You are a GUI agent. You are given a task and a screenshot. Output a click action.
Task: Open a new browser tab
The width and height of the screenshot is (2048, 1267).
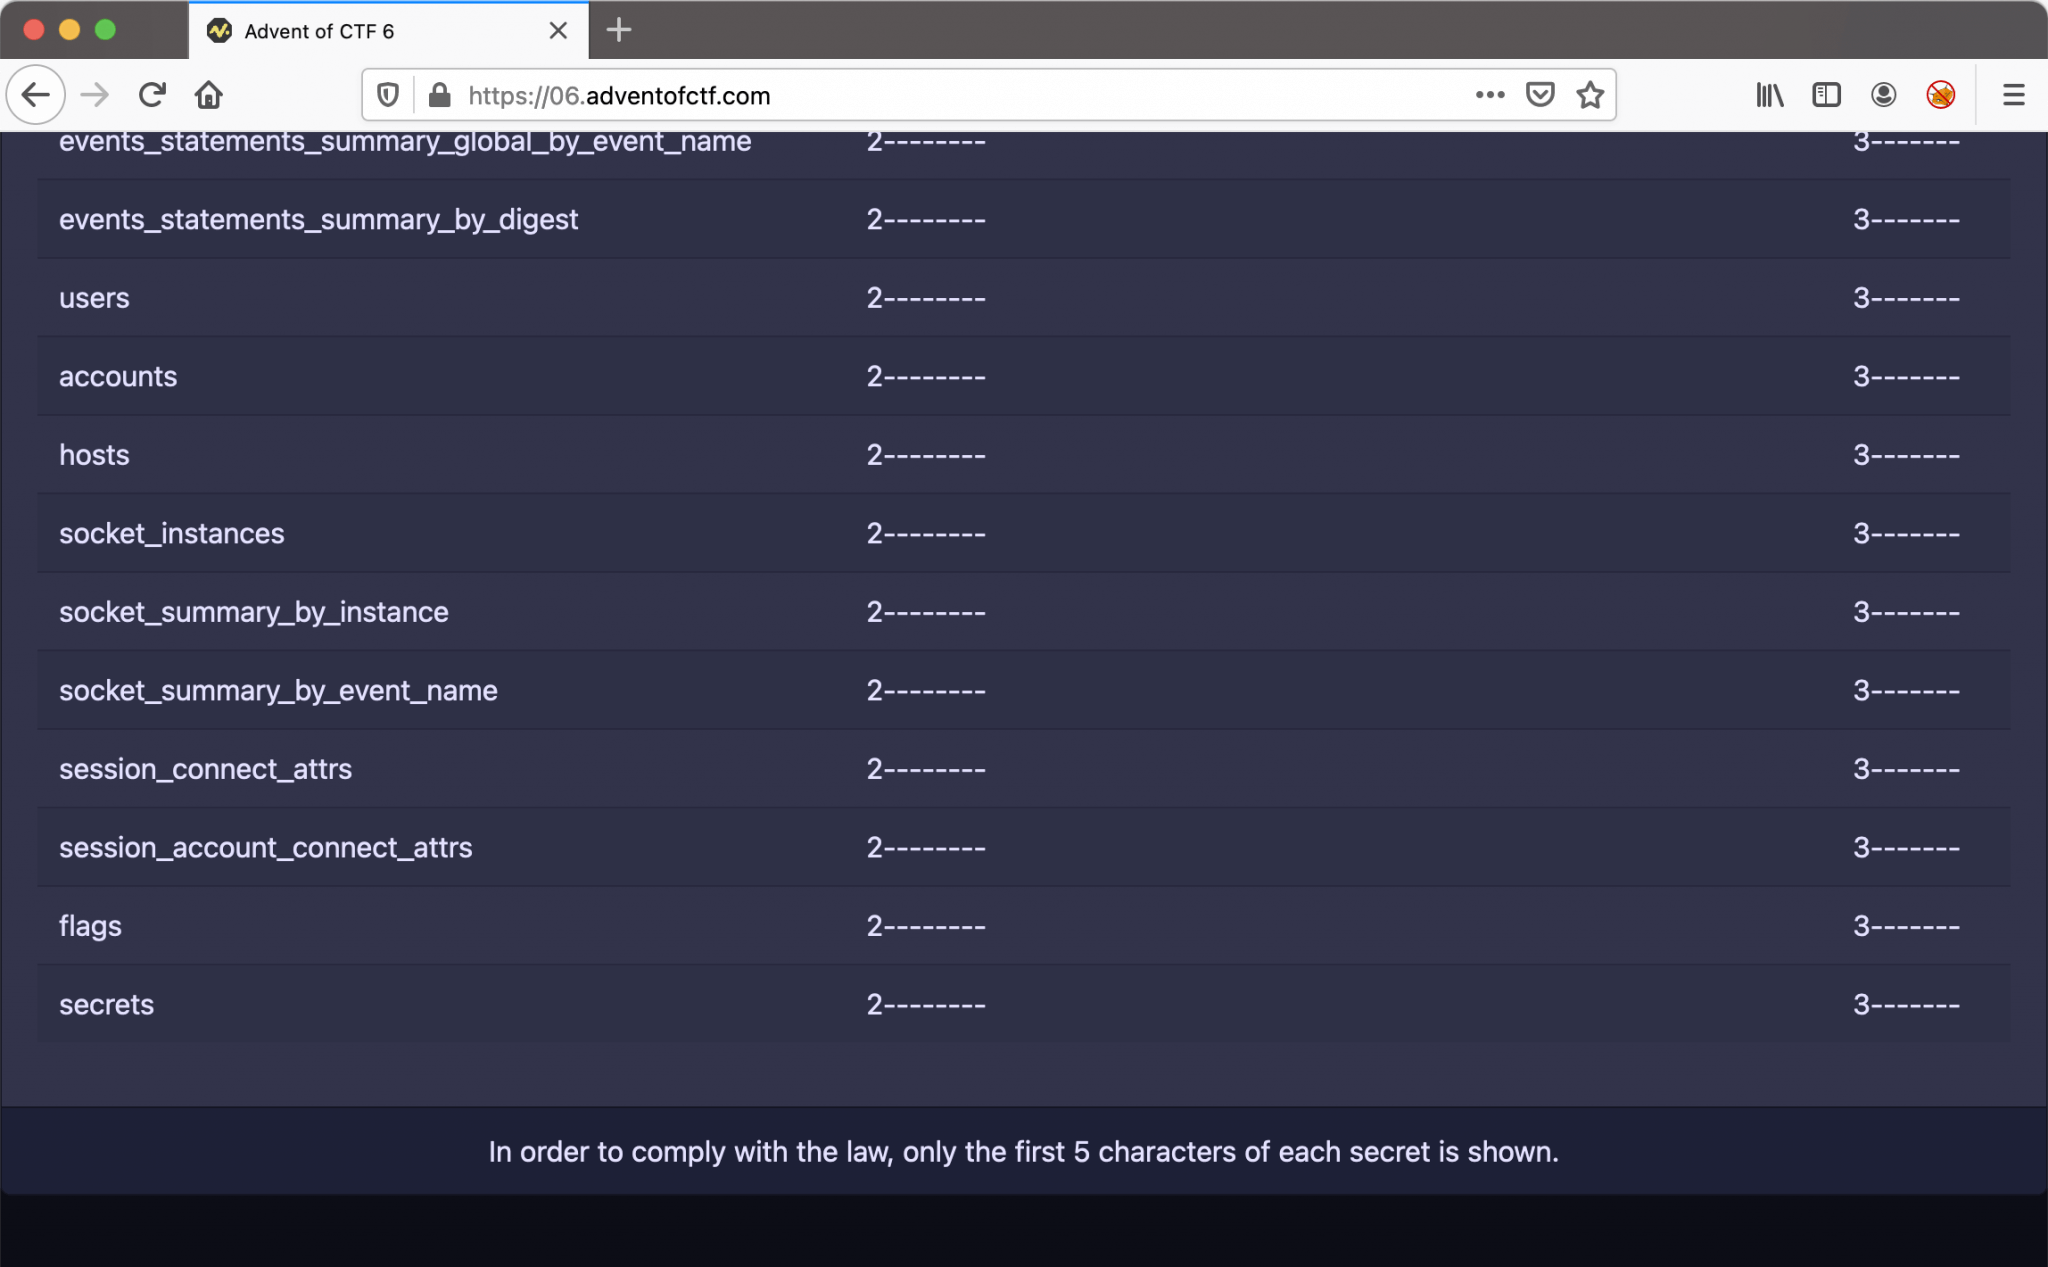(x=619, y=30)
